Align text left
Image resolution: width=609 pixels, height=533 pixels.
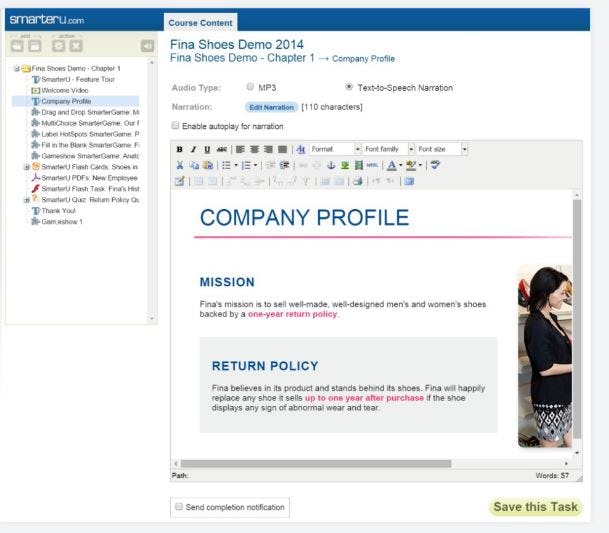240,149
